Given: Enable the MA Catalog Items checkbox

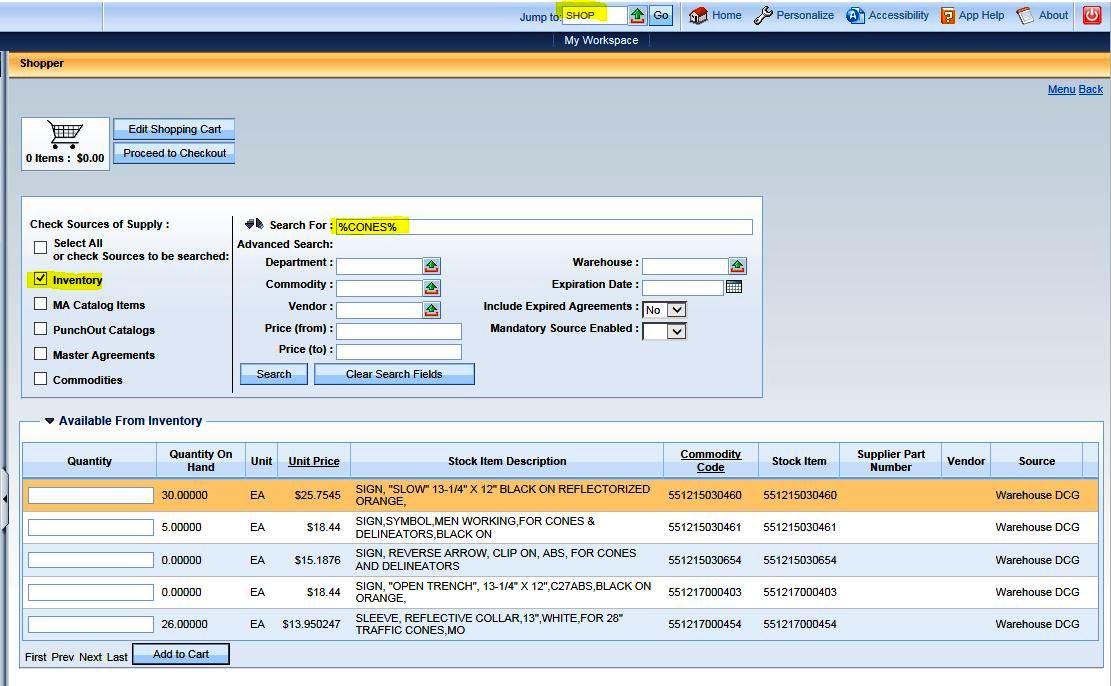Looking at the screenshot, I should (41, 304).
